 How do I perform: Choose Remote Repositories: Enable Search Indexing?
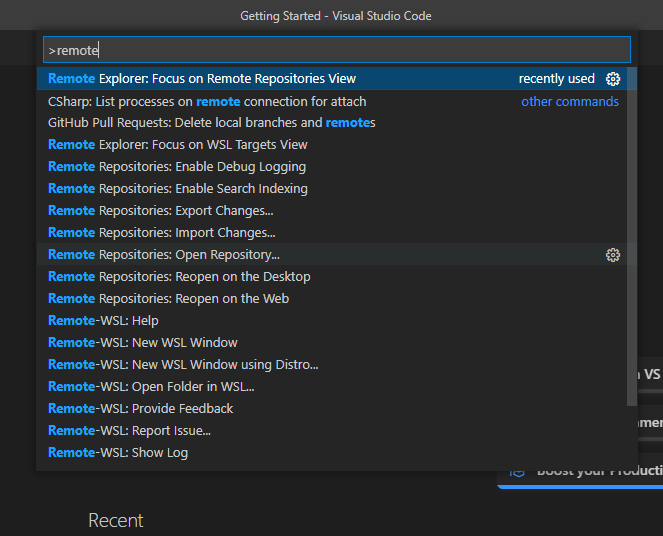[178, 189]
